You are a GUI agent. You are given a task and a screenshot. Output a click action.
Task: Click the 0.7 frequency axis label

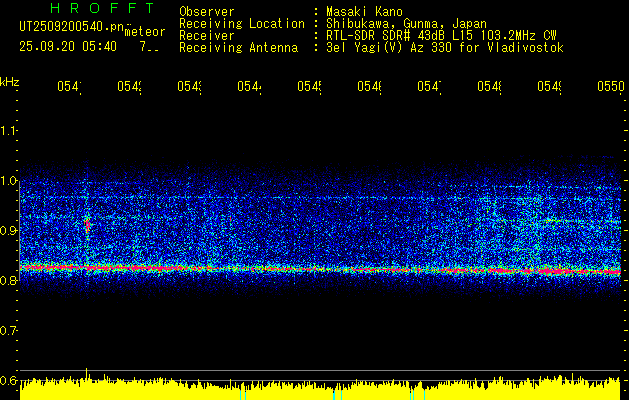tap(8, 330)
